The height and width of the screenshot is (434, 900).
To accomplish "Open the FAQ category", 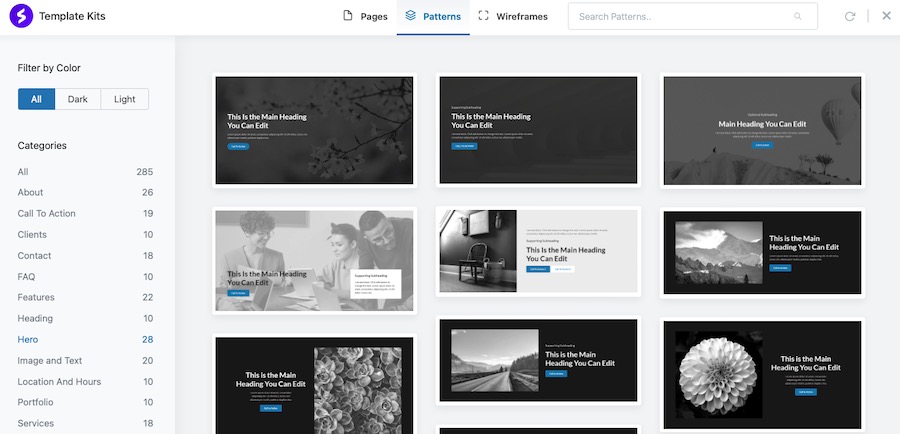I will (86, 277).
